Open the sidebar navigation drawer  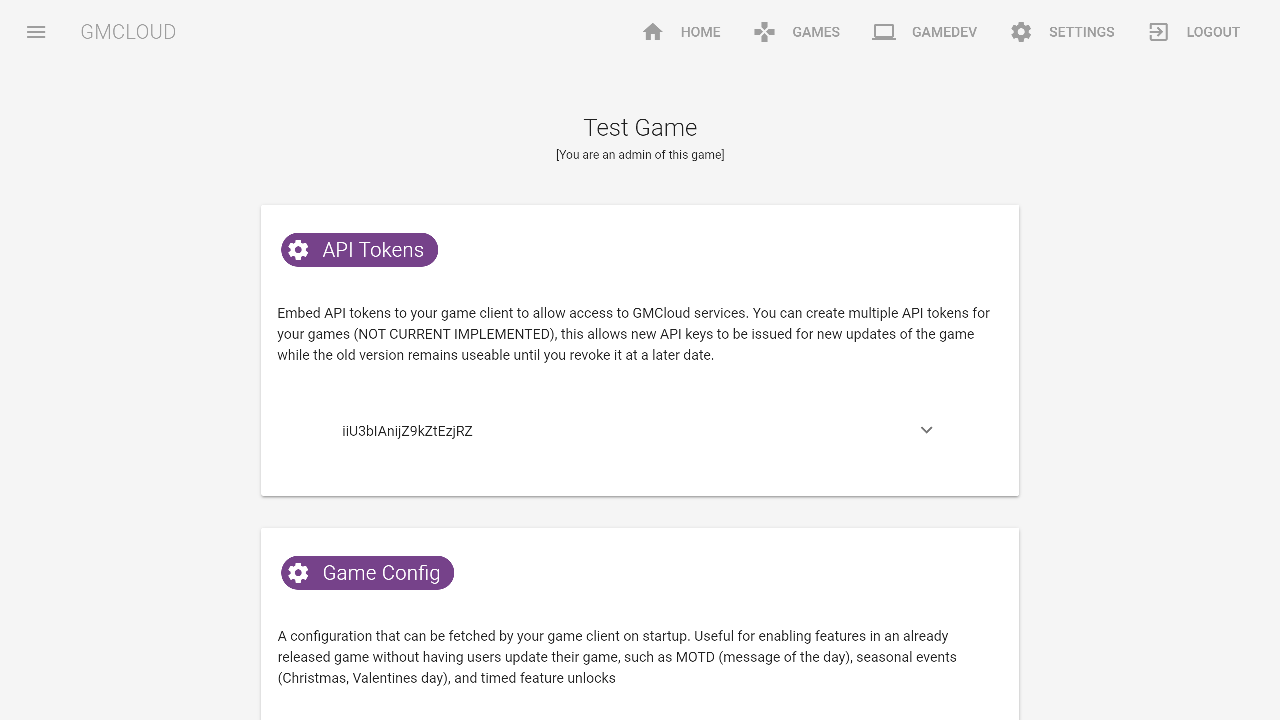coord(36,31)
